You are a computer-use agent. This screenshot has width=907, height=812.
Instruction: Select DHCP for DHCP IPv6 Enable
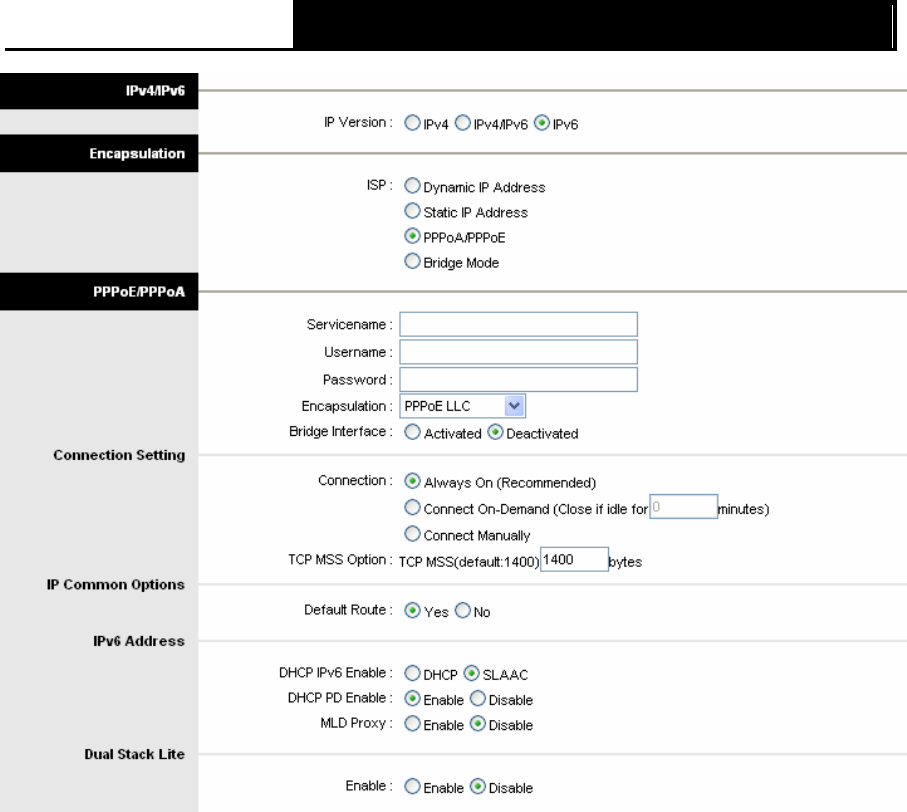coord(412,673)
